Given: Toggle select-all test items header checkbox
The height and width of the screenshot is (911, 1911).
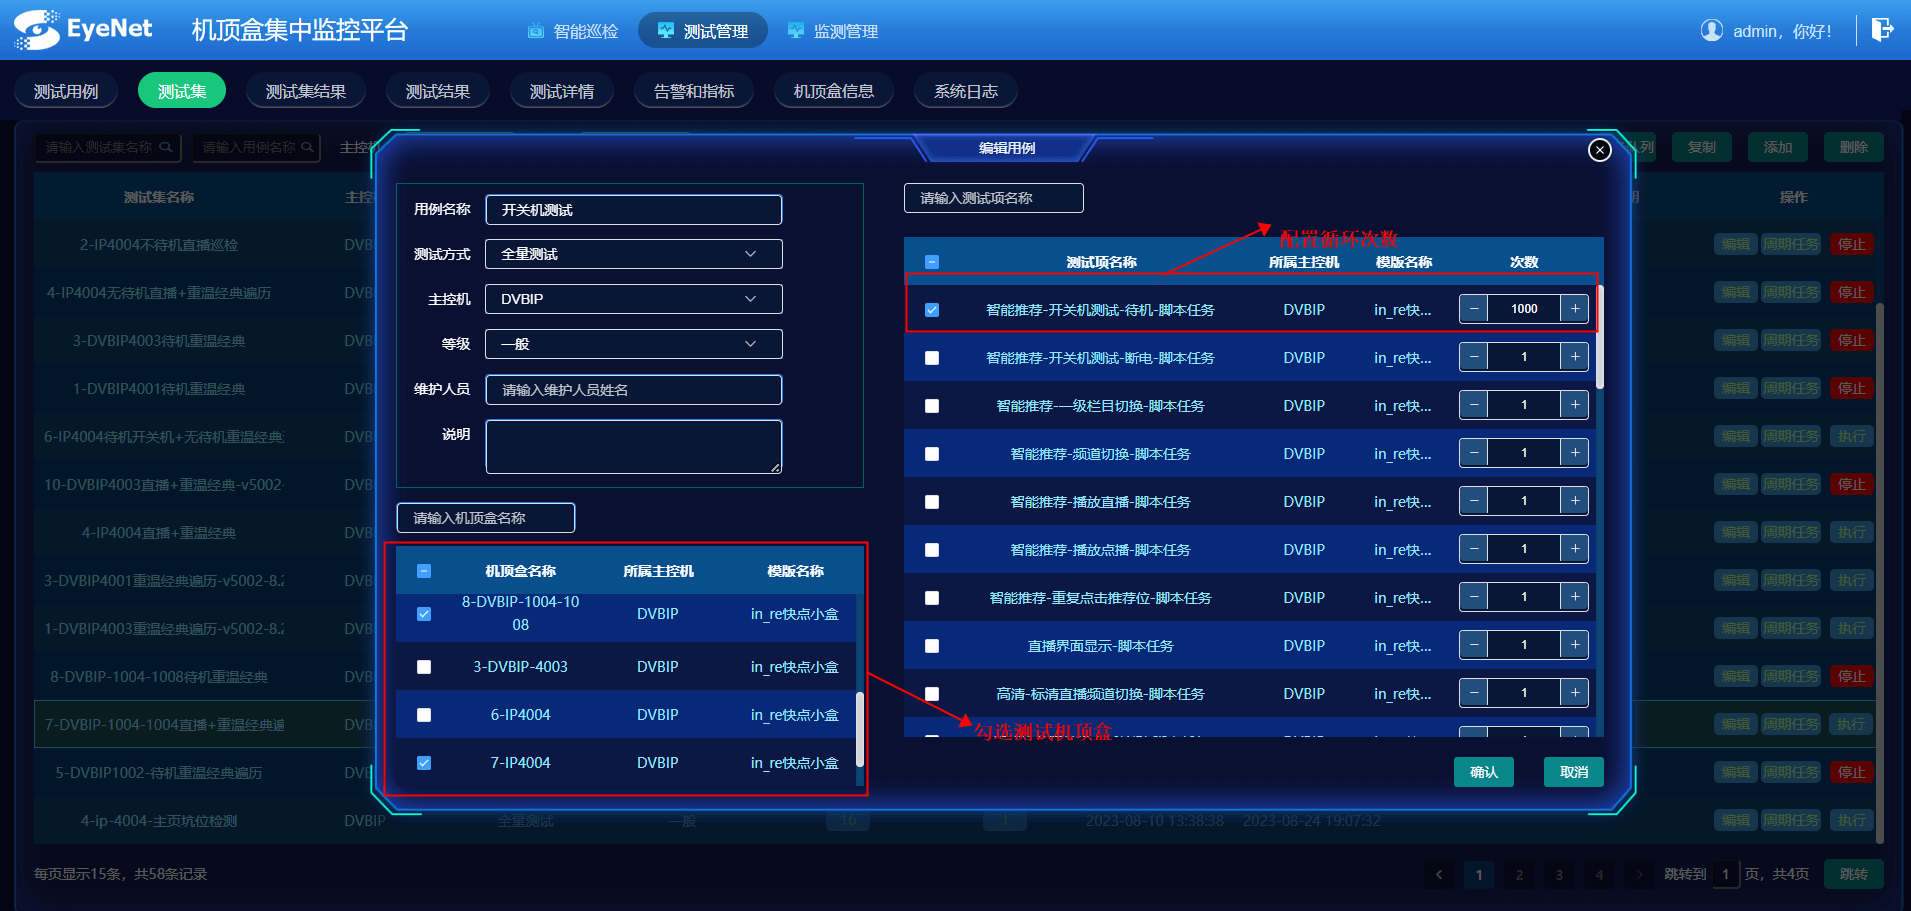Looking at the screenshot, I should (932, 262).
